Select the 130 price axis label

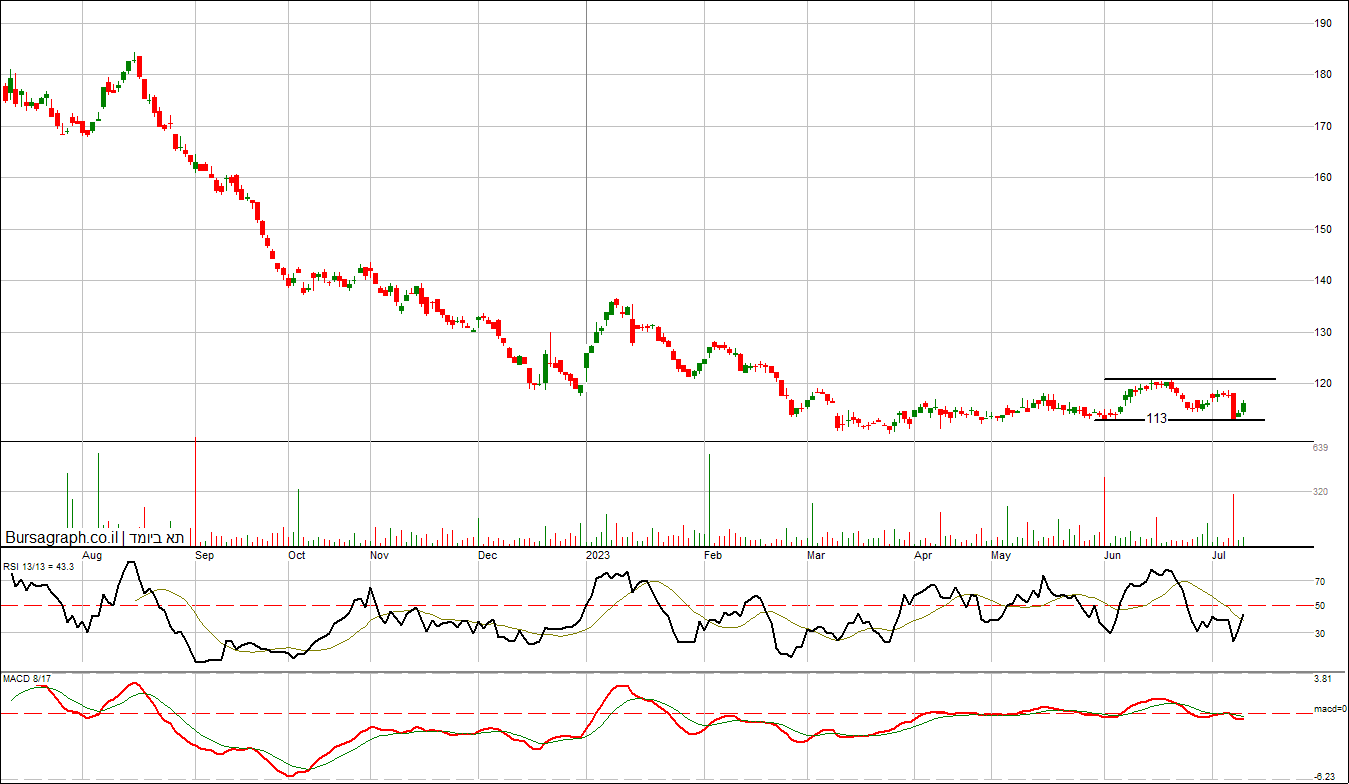point(1323,332)
